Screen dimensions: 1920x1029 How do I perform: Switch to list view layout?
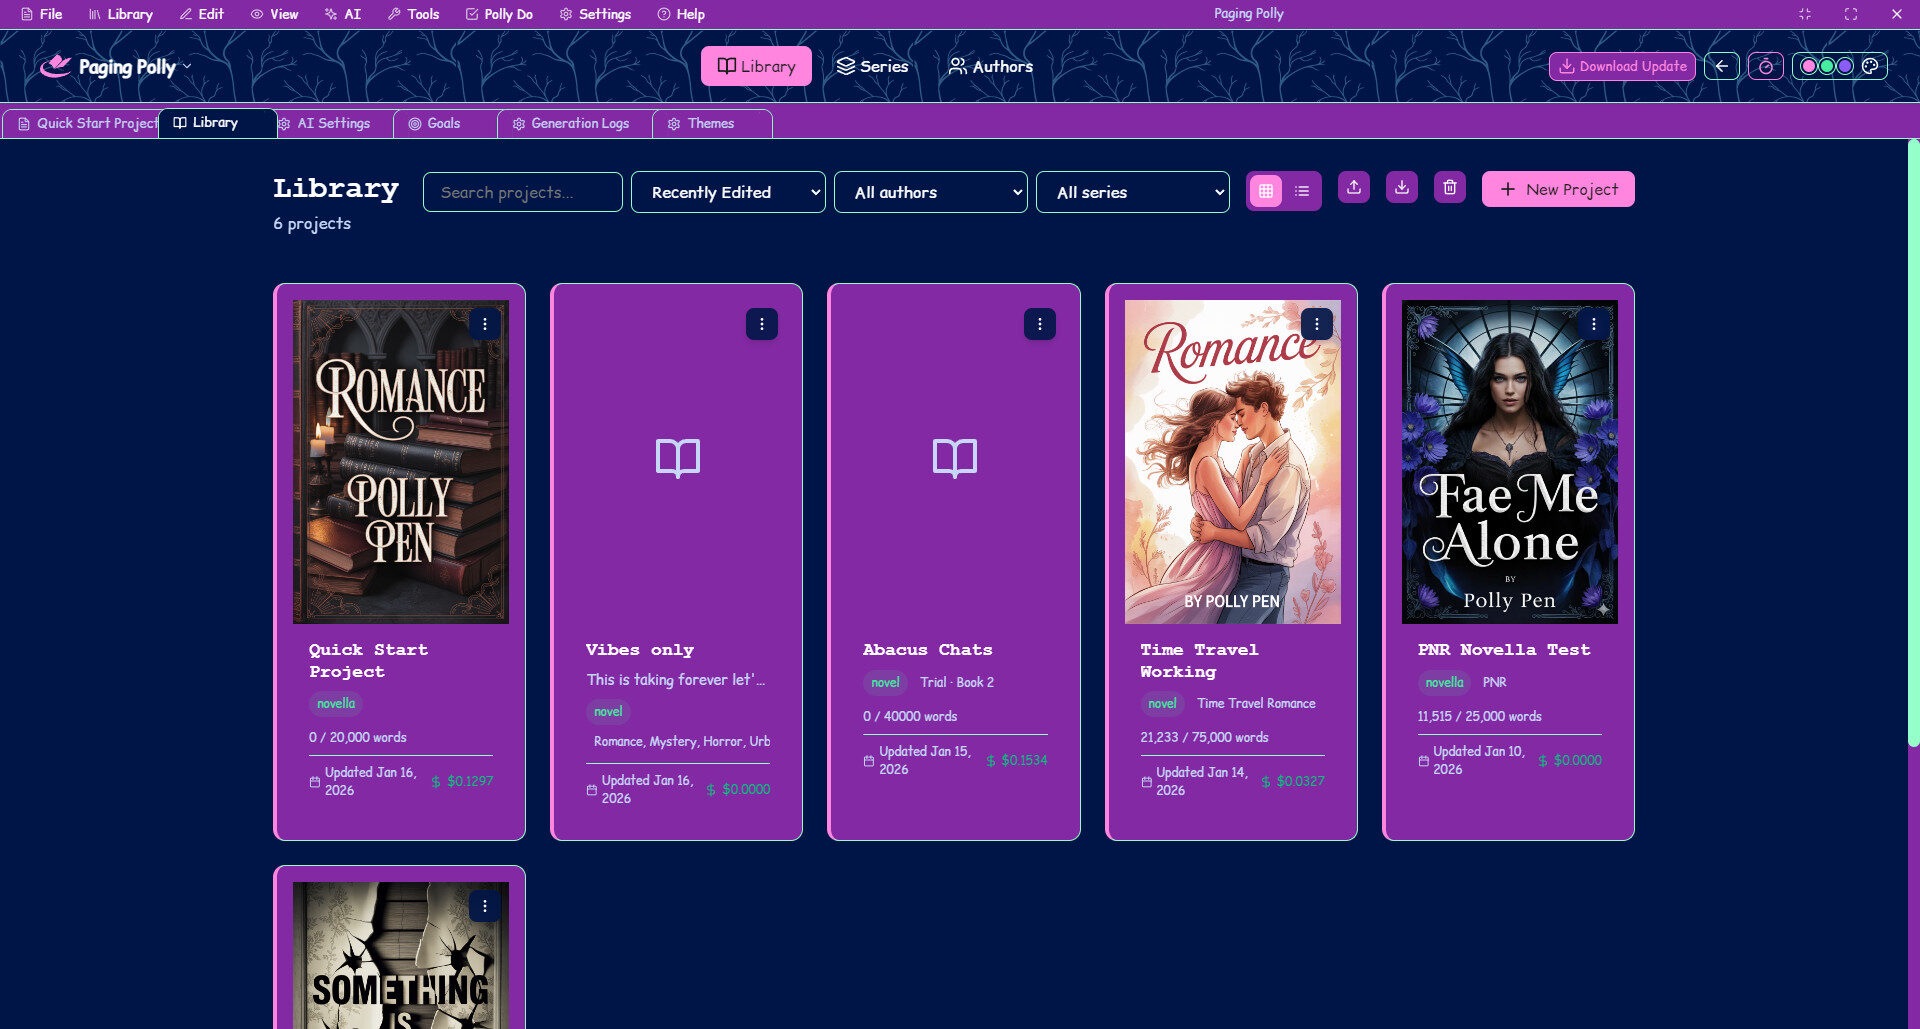pos(1302,191)
